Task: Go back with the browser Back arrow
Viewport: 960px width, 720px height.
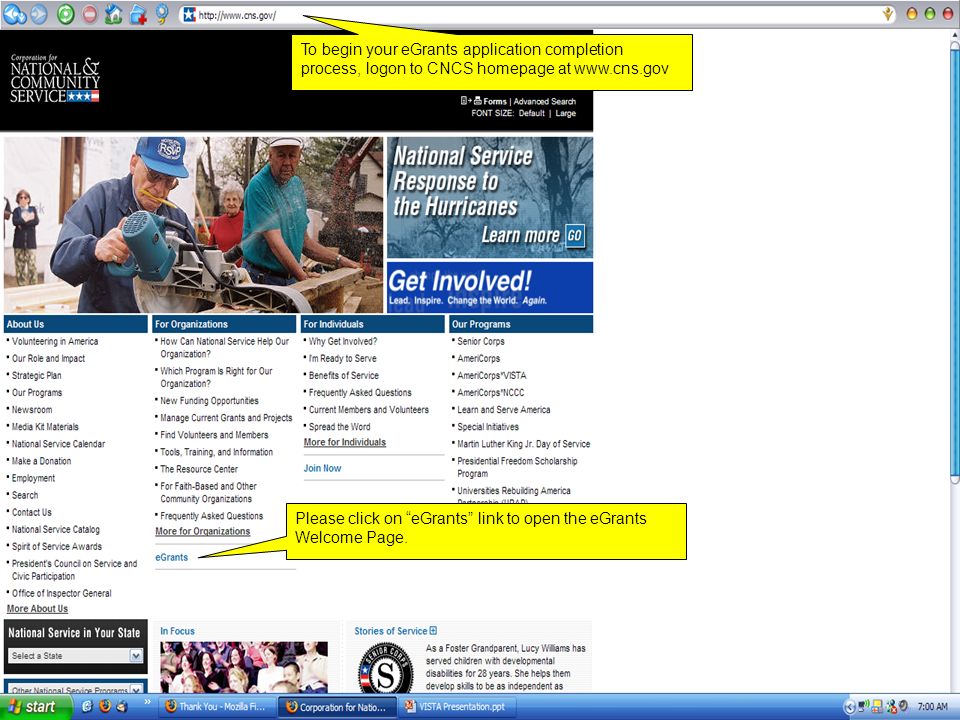Action: point(14,14)
